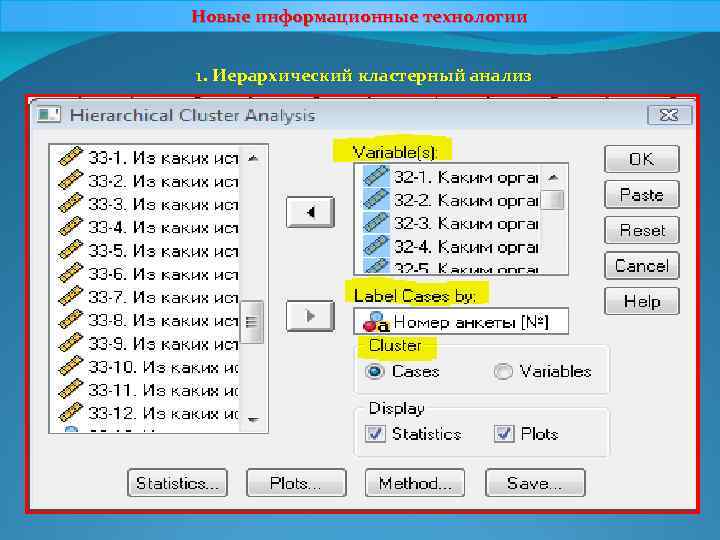Click the scale icon beside variable 33-12
This screenshot has width=720, height=540.
tap(70, 412)
